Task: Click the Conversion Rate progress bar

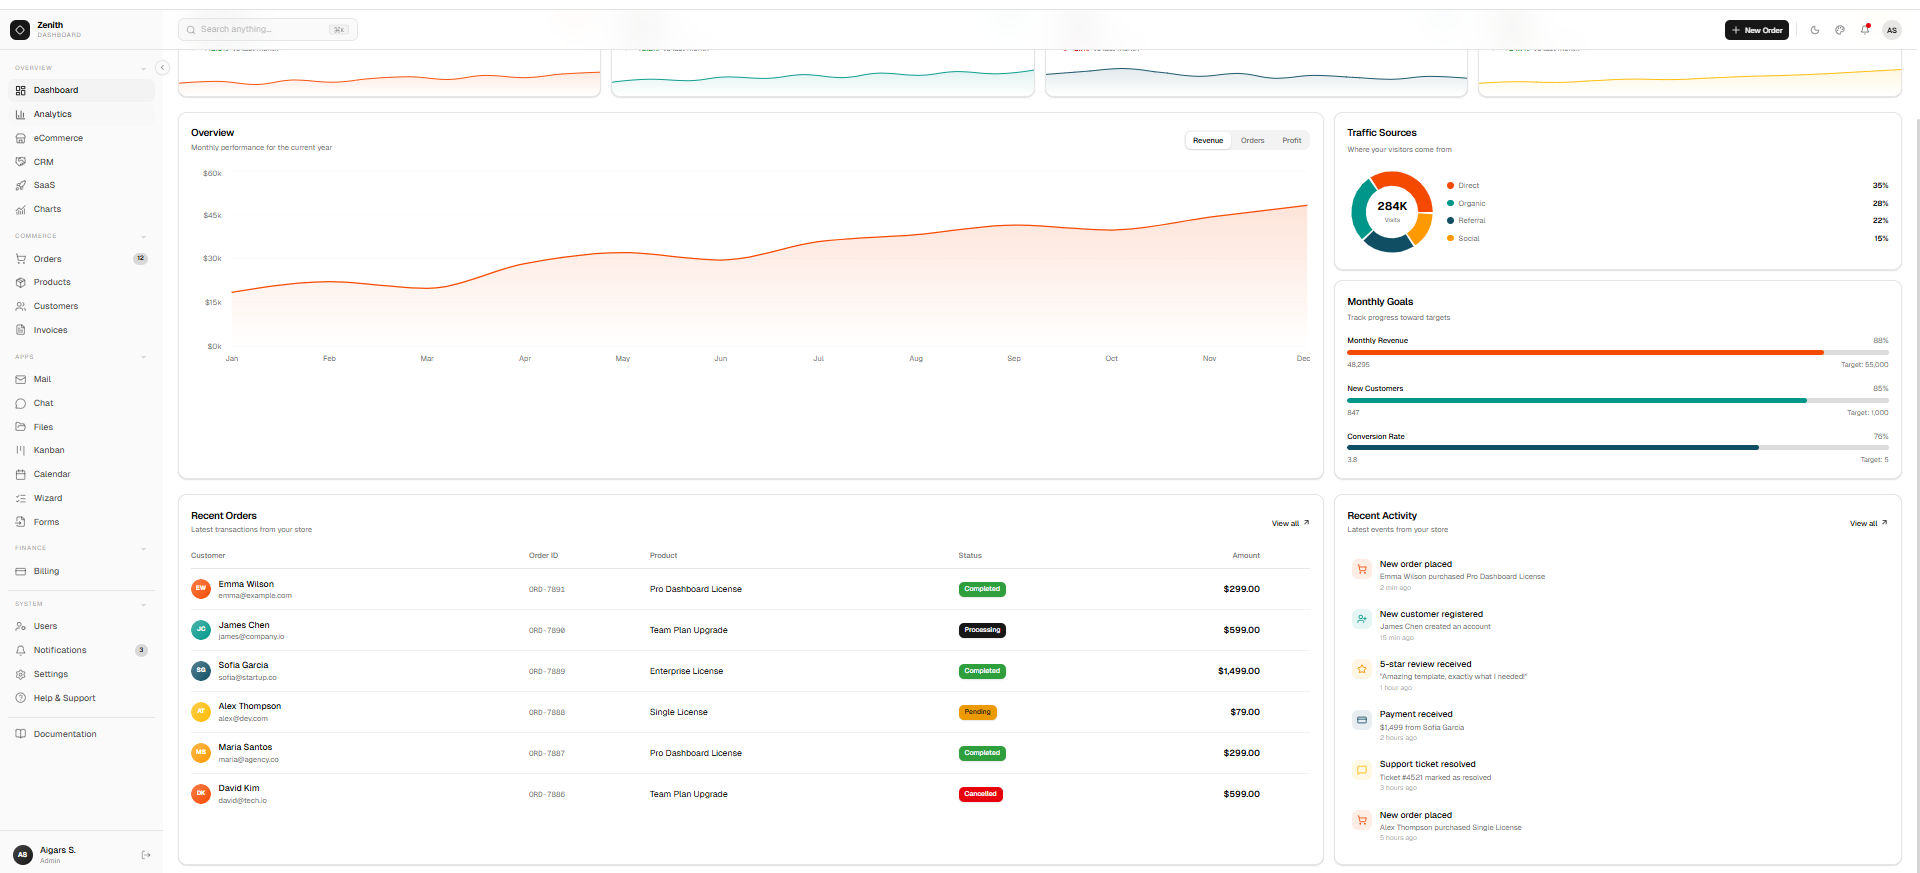Action: click(1618, 448)
